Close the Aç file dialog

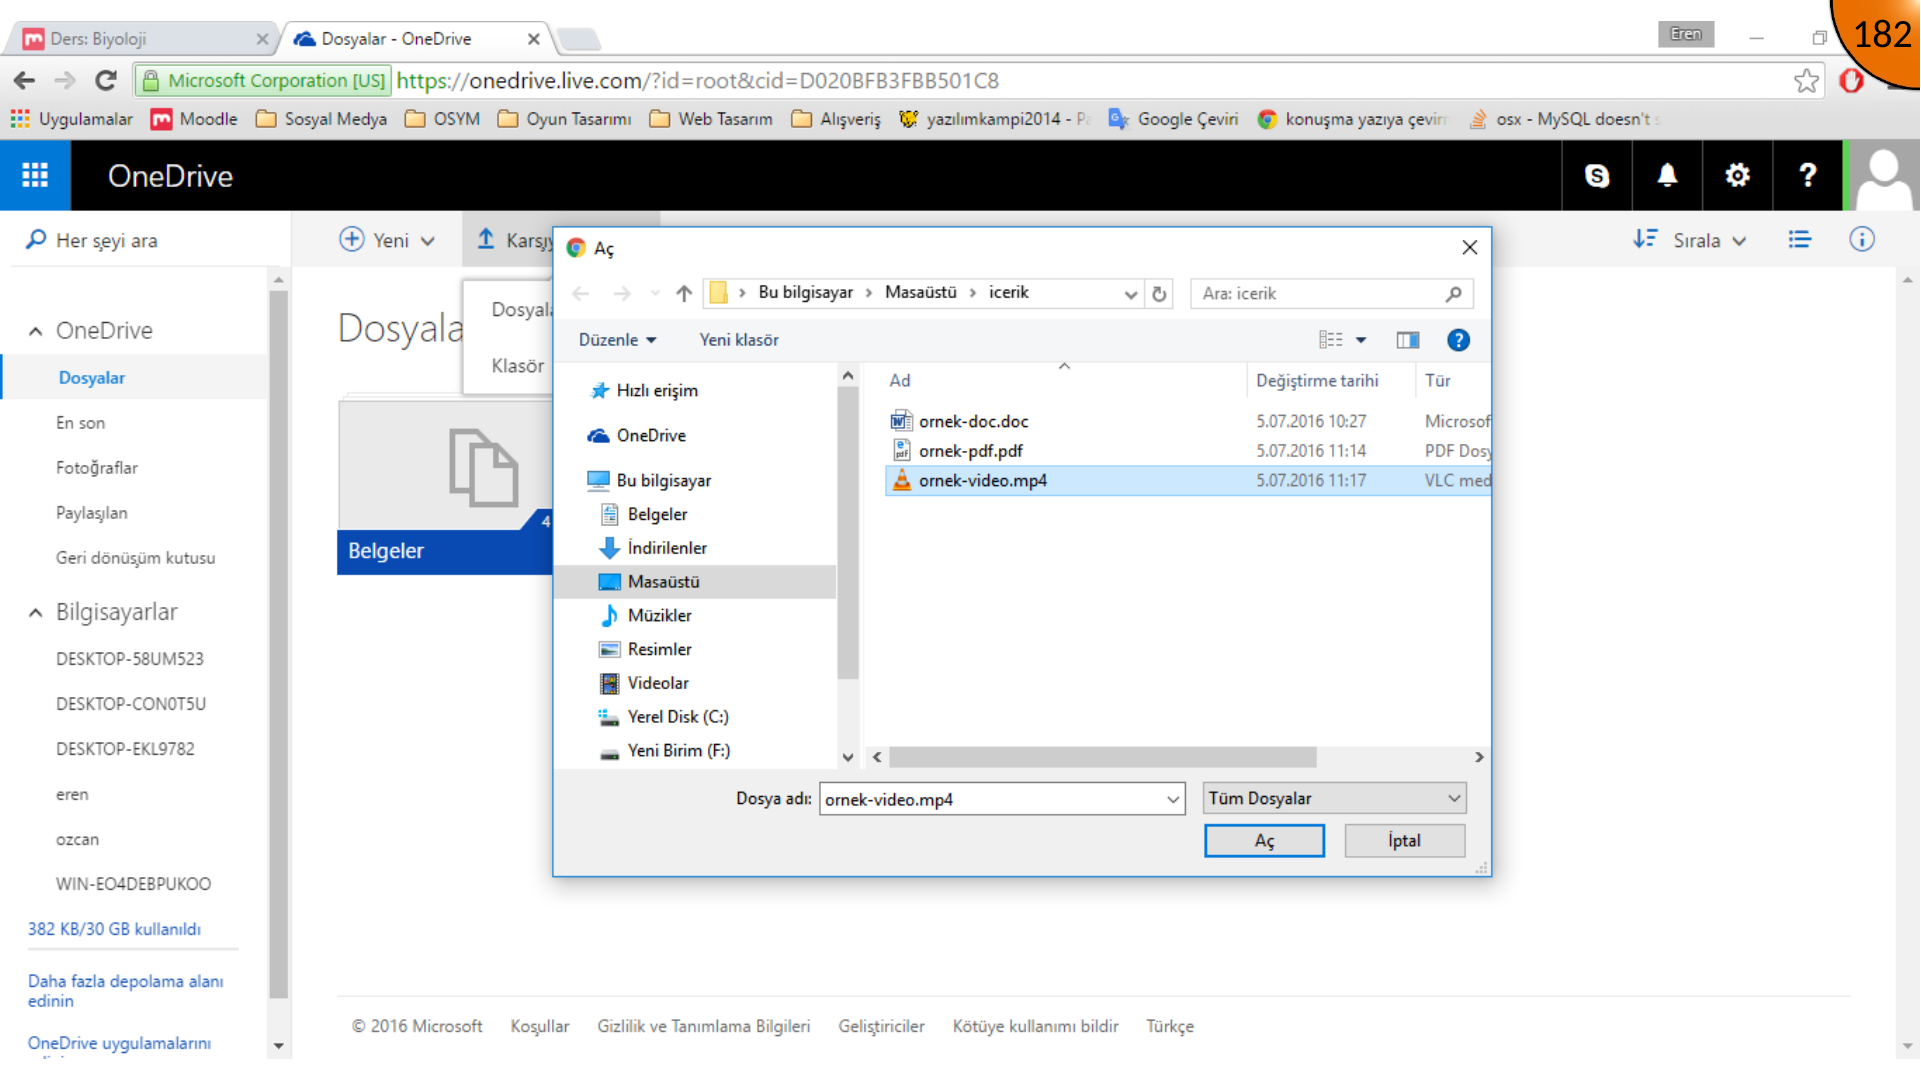point(1469,248)
